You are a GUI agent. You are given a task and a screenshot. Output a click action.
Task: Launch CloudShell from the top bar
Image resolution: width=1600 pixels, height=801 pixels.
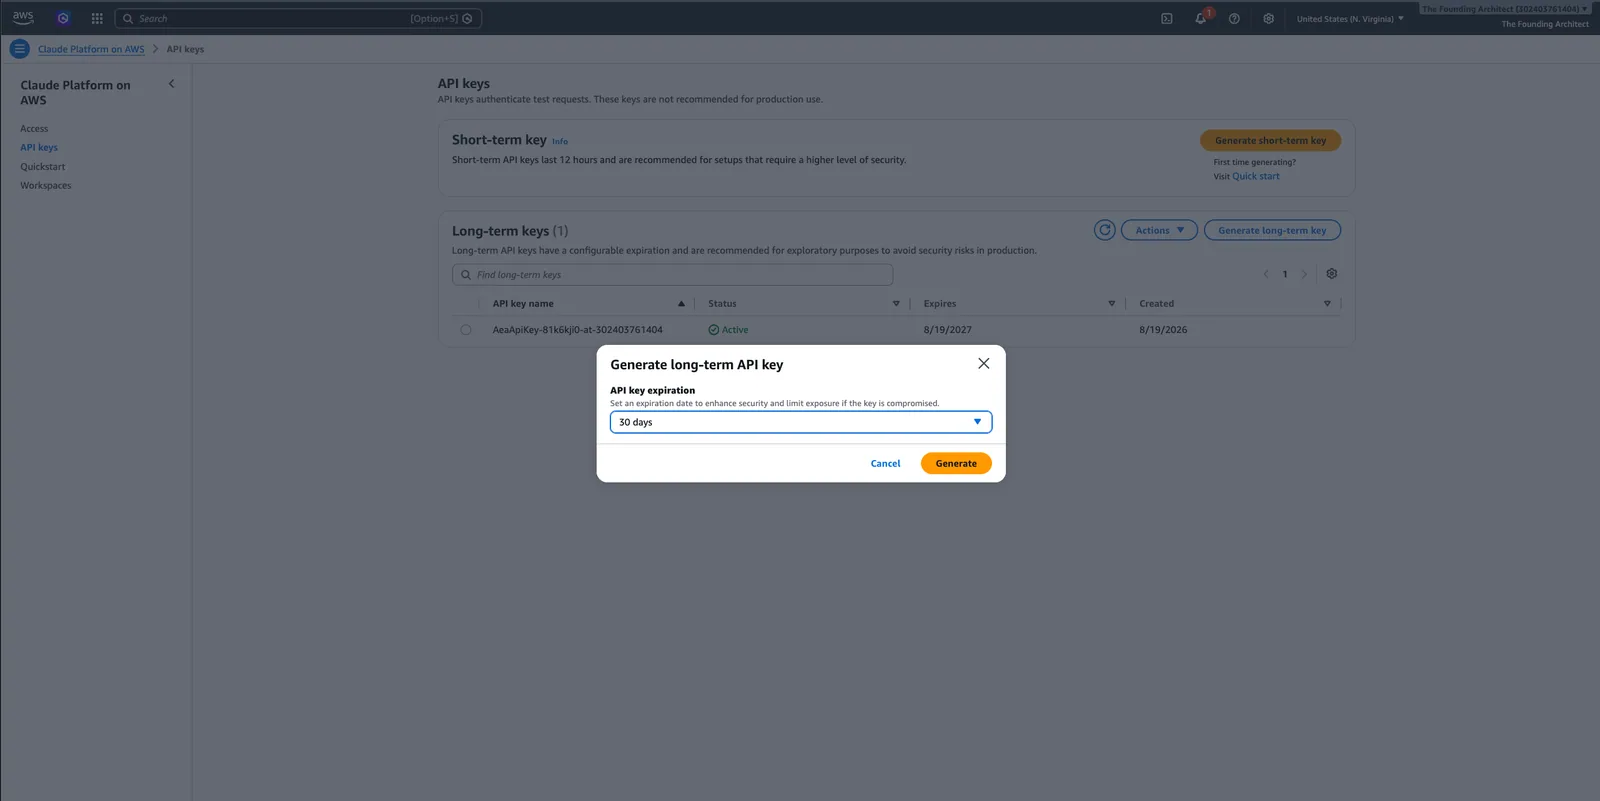pyautogui.click(x=1167, y=18)
